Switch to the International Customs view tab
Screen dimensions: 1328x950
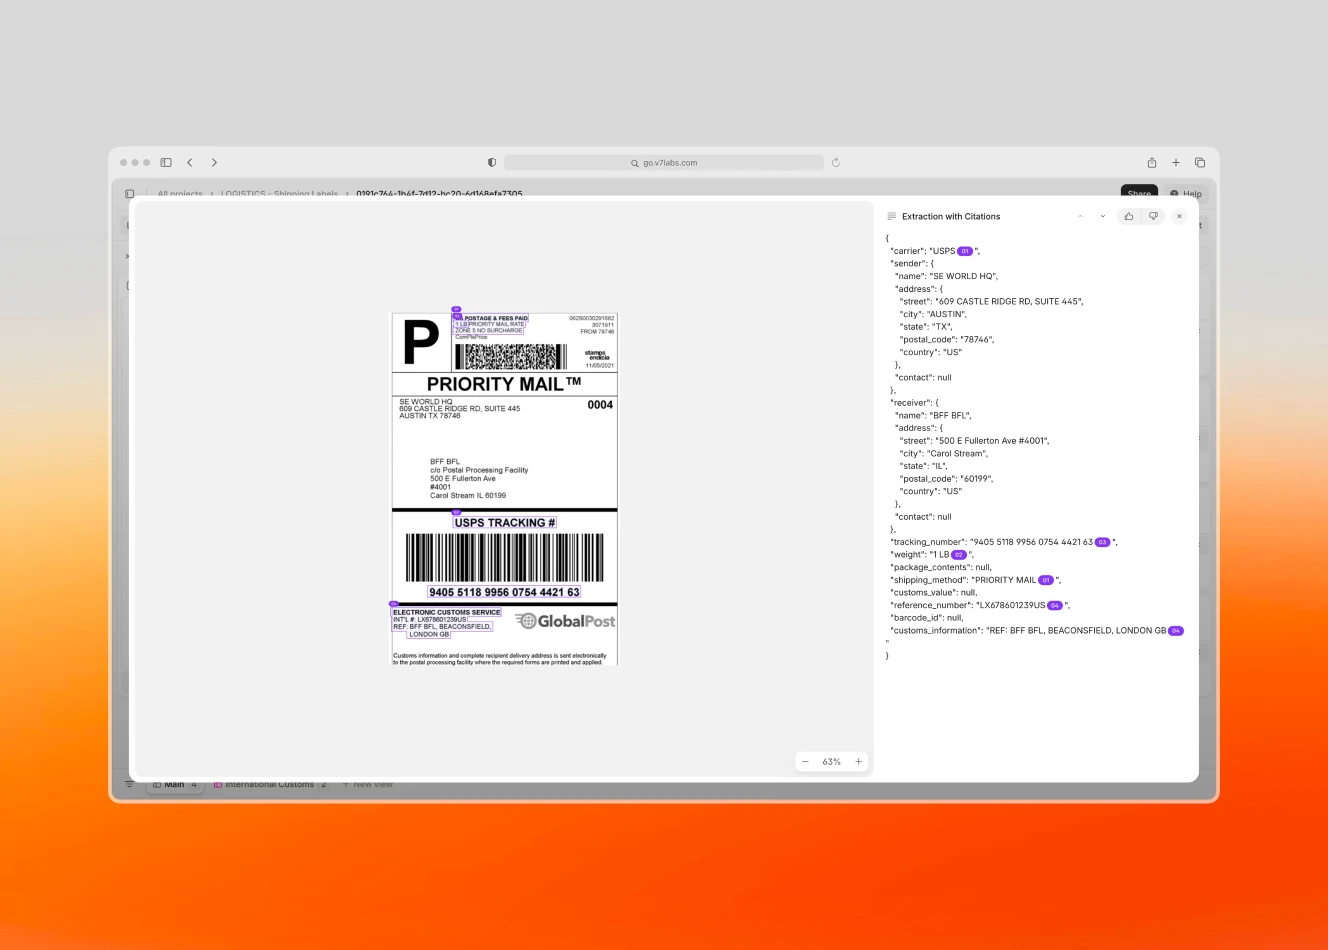(x=270, y=785)
